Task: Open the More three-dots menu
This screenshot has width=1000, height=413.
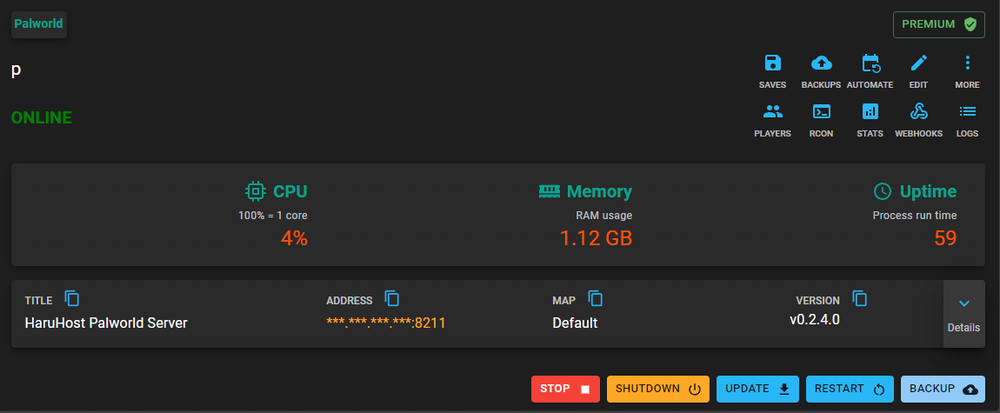Action: tap(967, 63)
